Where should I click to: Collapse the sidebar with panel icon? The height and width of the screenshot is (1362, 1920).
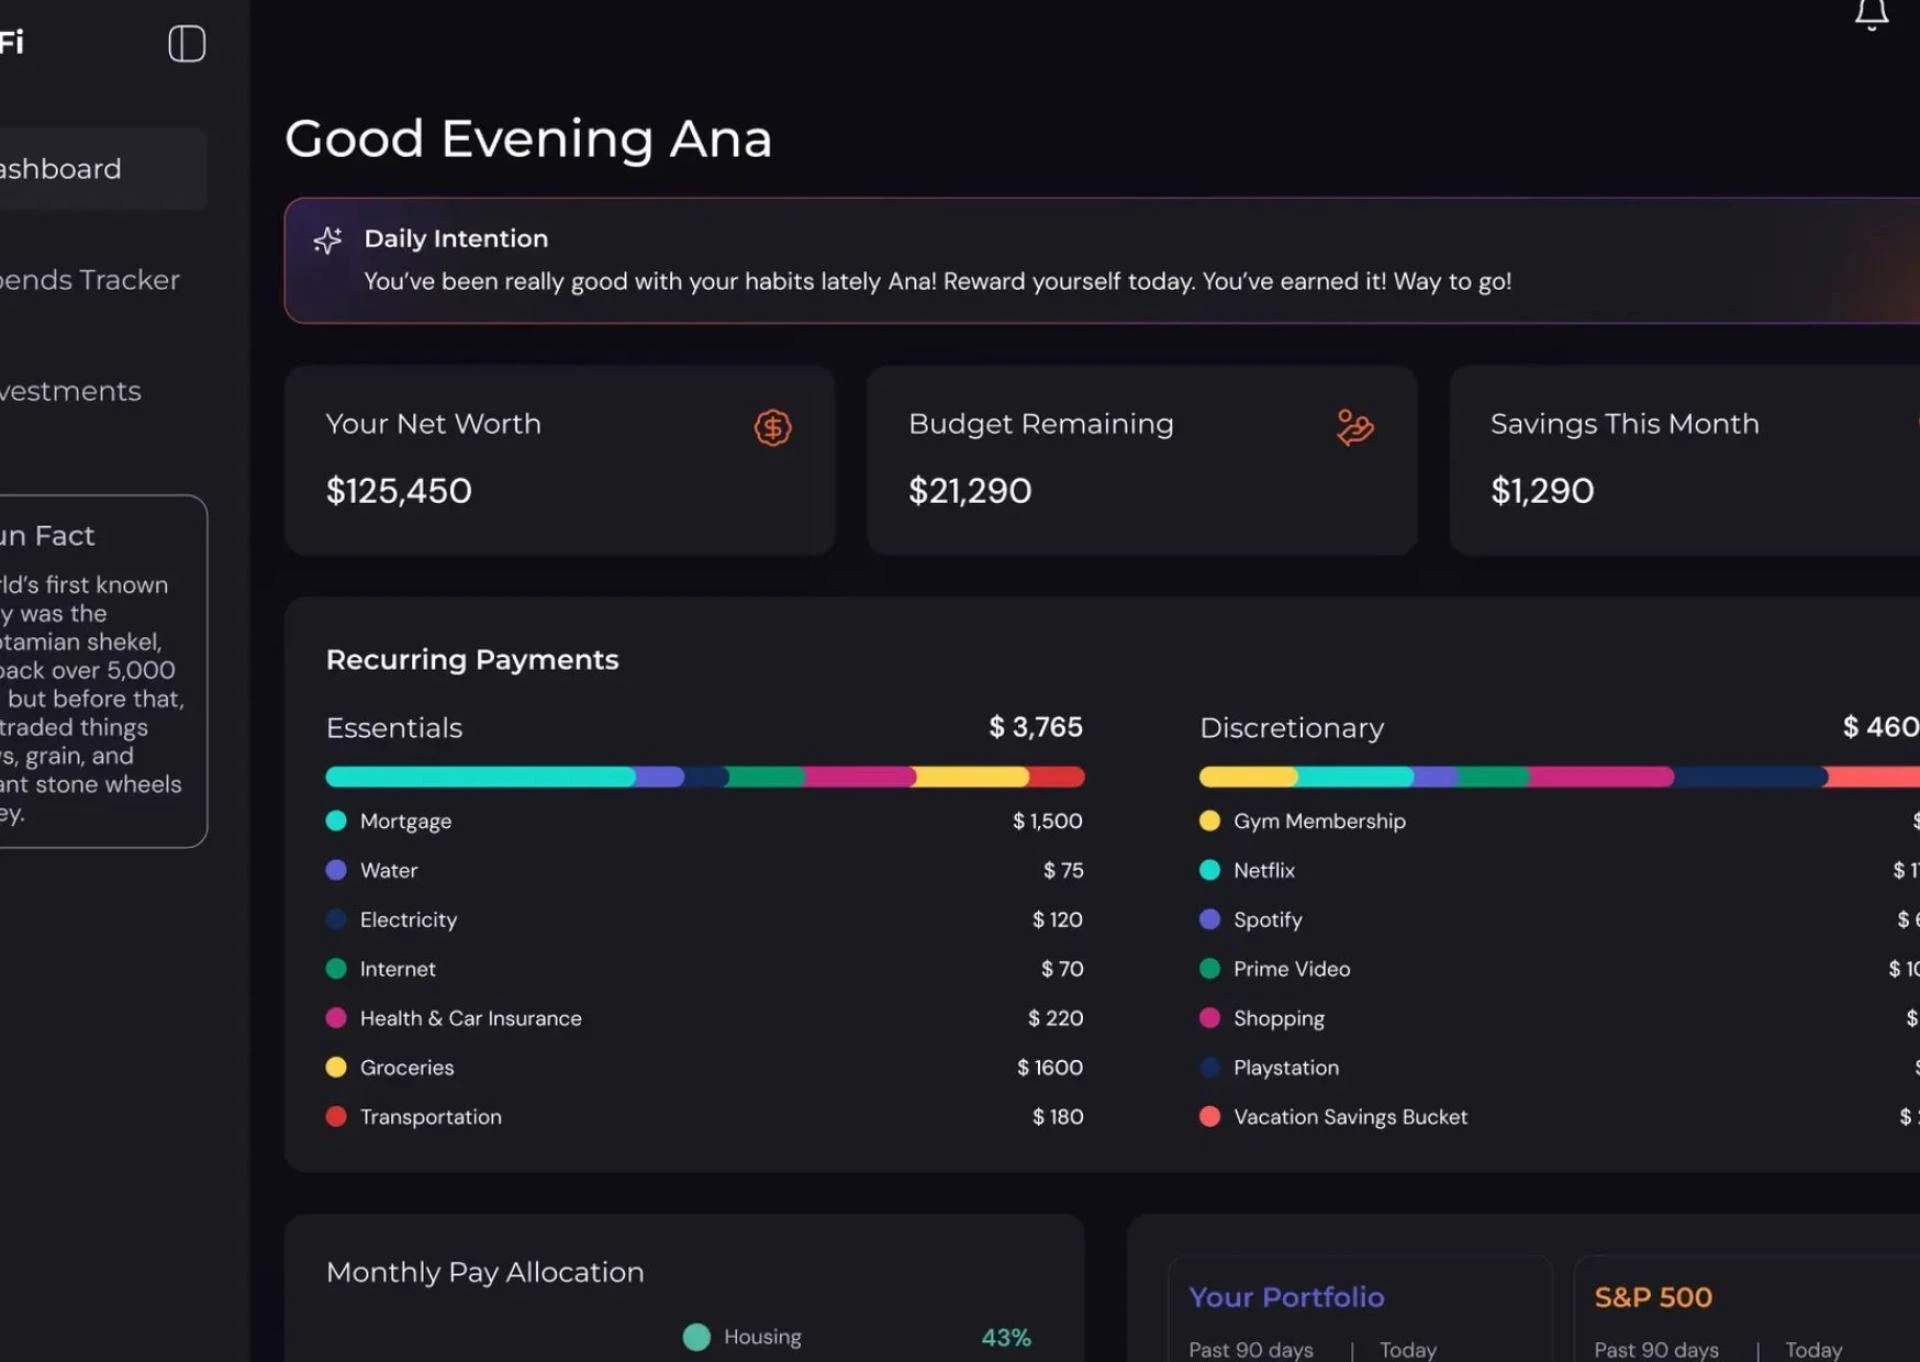click(x=187, y=44)
